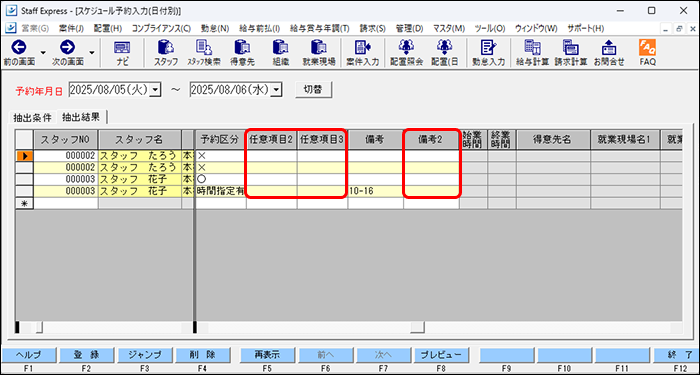700x375 pixels.
Task: Select the 任意項目3 column header
Action: pos(322,140)
